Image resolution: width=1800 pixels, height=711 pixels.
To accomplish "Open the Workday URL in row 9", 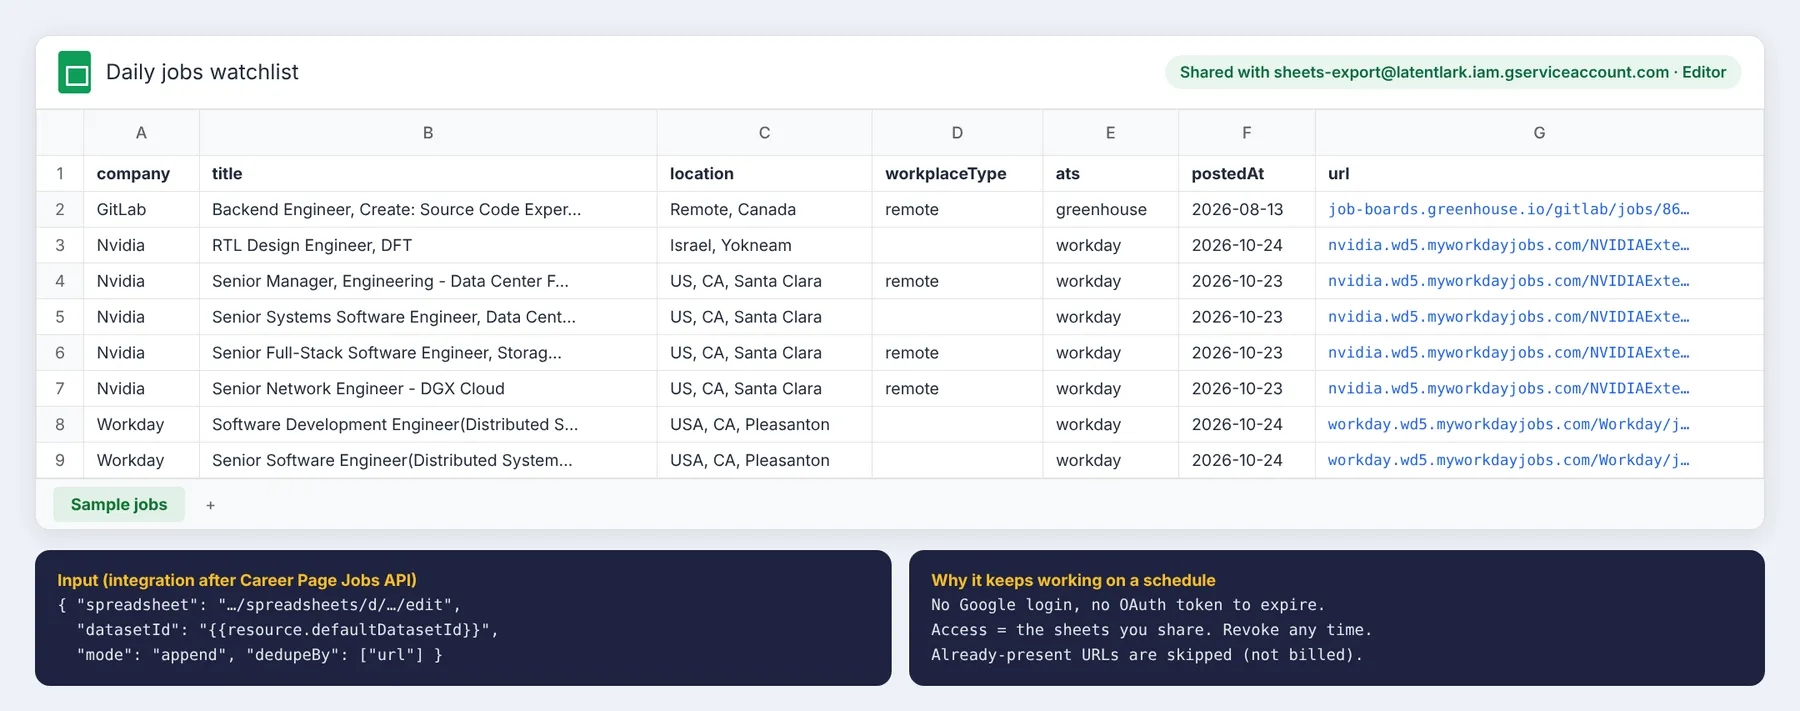I will click(1508, 460).
